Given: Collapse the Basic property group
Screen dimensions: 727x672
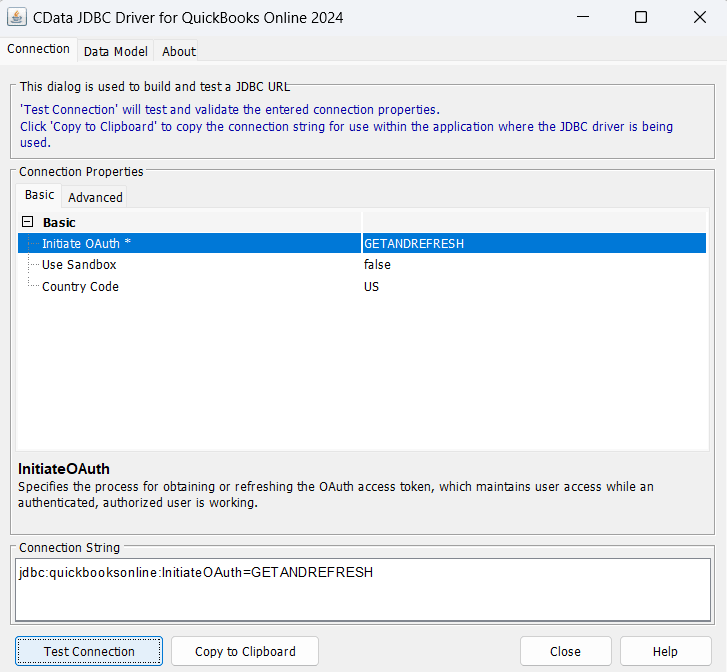Looking at the screenshot, I should click(x=28, y=222).
